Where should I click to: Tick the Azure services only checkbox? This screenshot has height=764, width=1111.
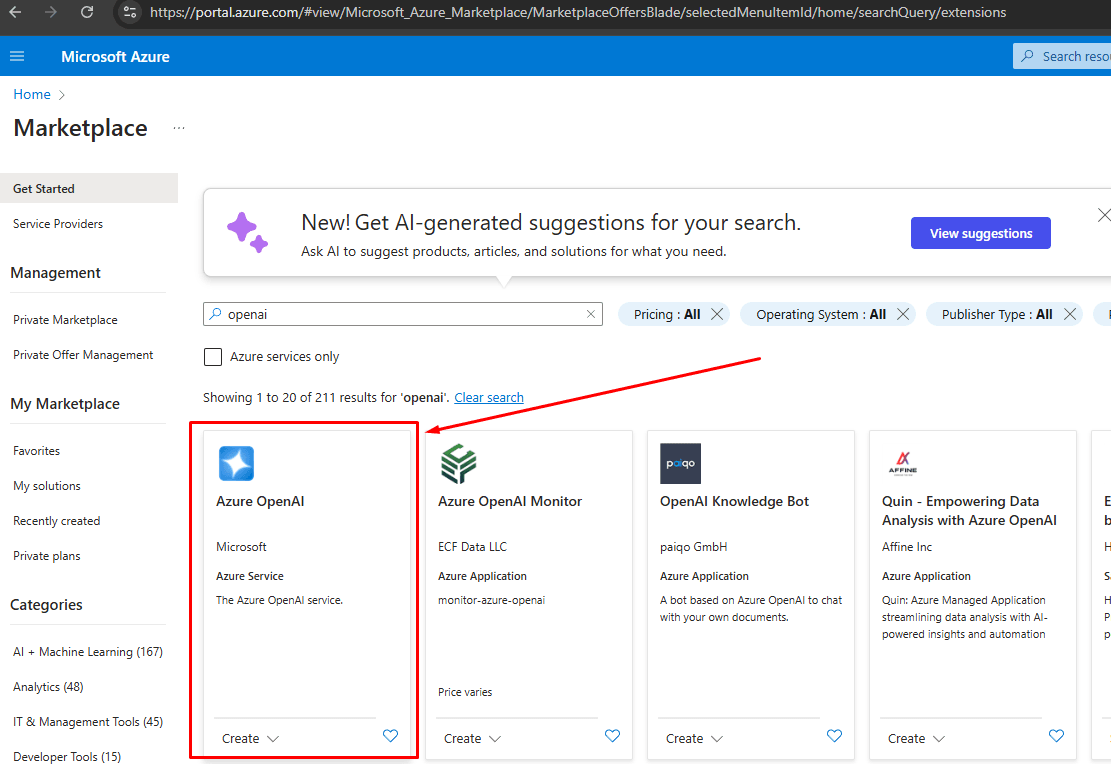(x=213, y=356)
